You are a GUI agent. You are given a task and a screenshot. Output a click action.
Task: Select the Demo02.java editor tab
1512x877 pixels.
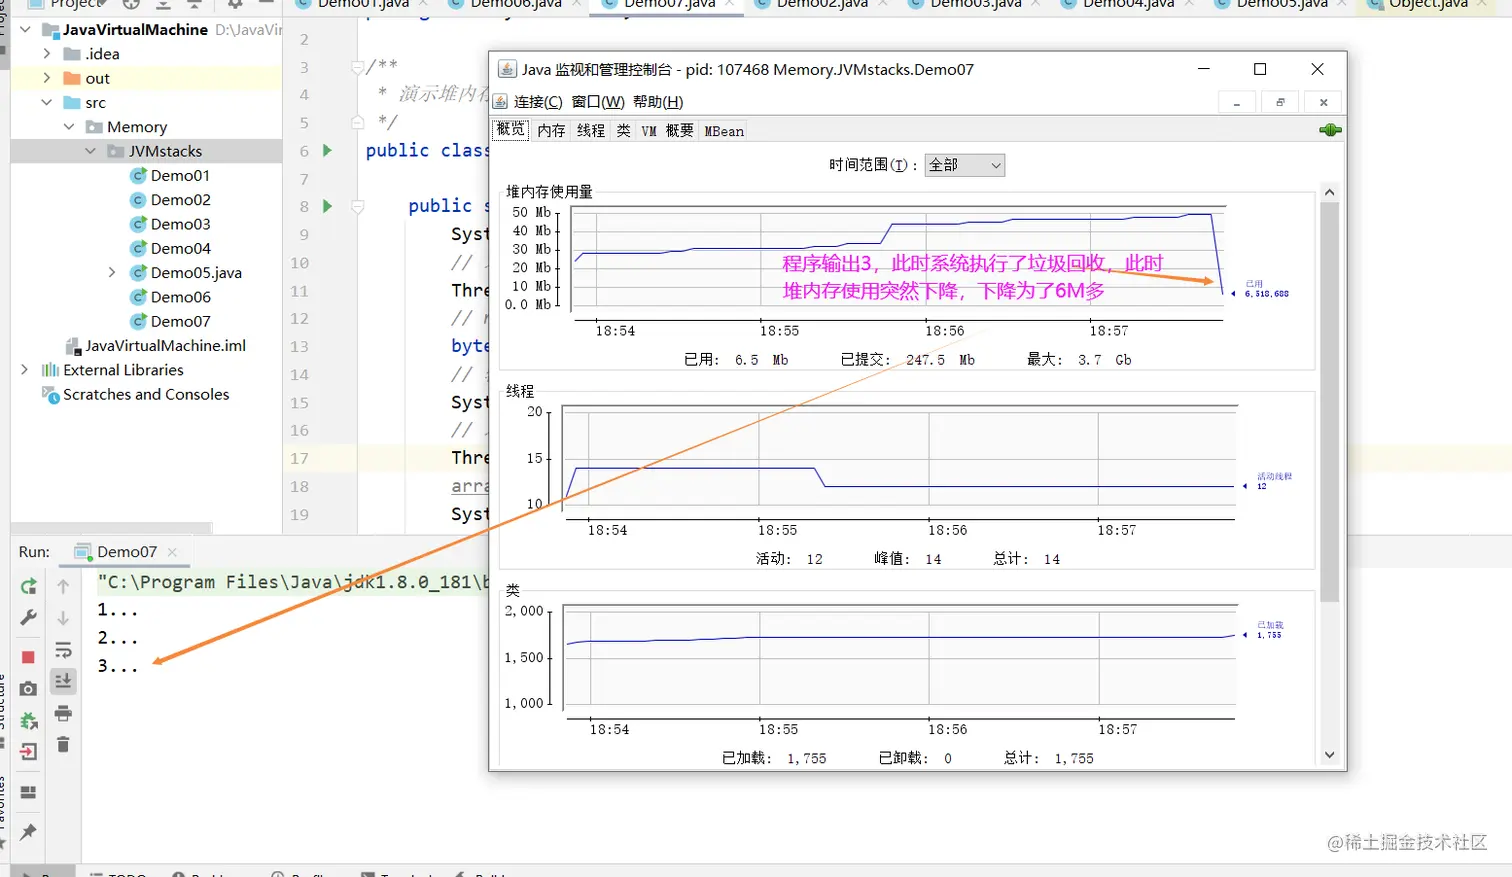click(822, 5)
